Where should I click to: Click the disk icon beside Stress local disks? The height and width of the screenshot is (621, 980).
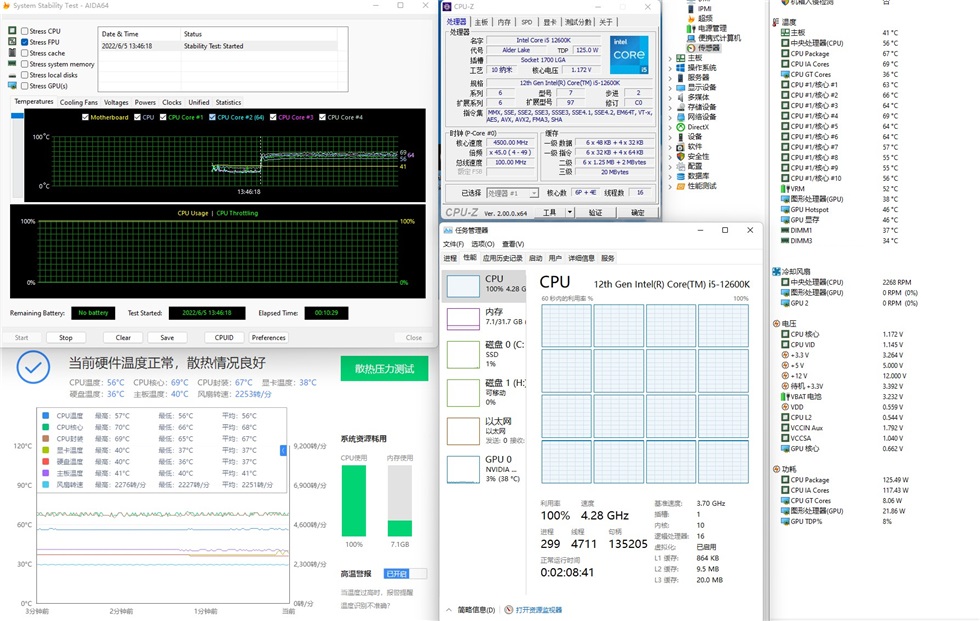(12, 74)
